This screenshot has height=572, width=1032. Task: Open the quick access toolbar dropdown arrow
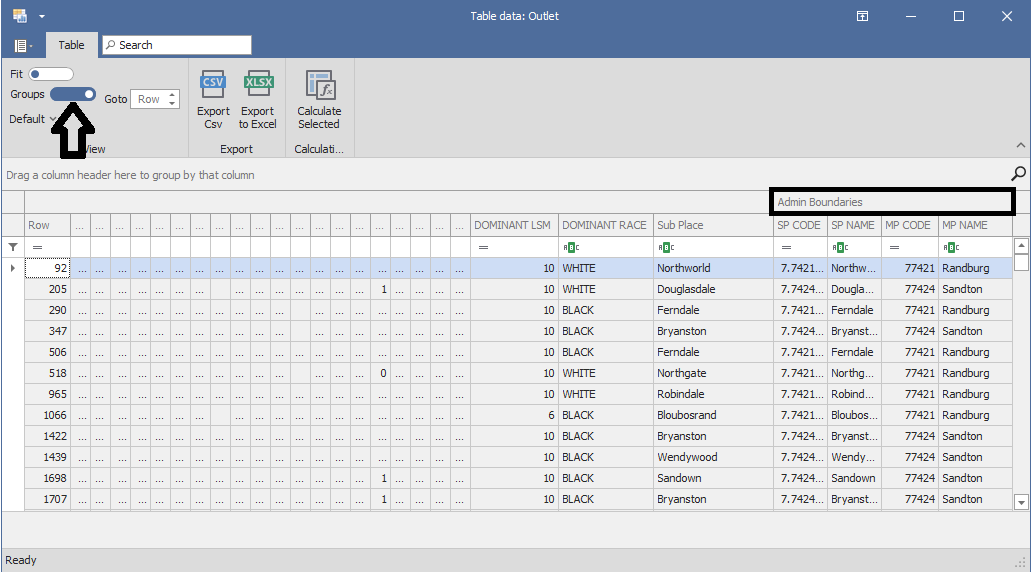42,17
